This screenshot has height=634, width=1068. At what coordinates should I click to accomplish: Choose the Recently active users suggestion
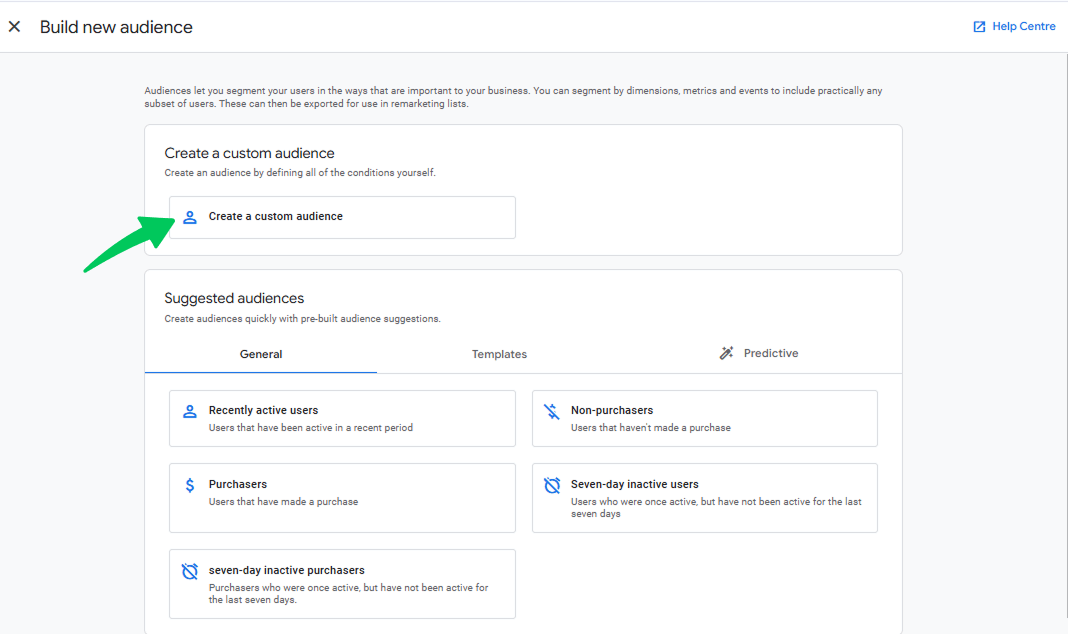coord(342,418)
